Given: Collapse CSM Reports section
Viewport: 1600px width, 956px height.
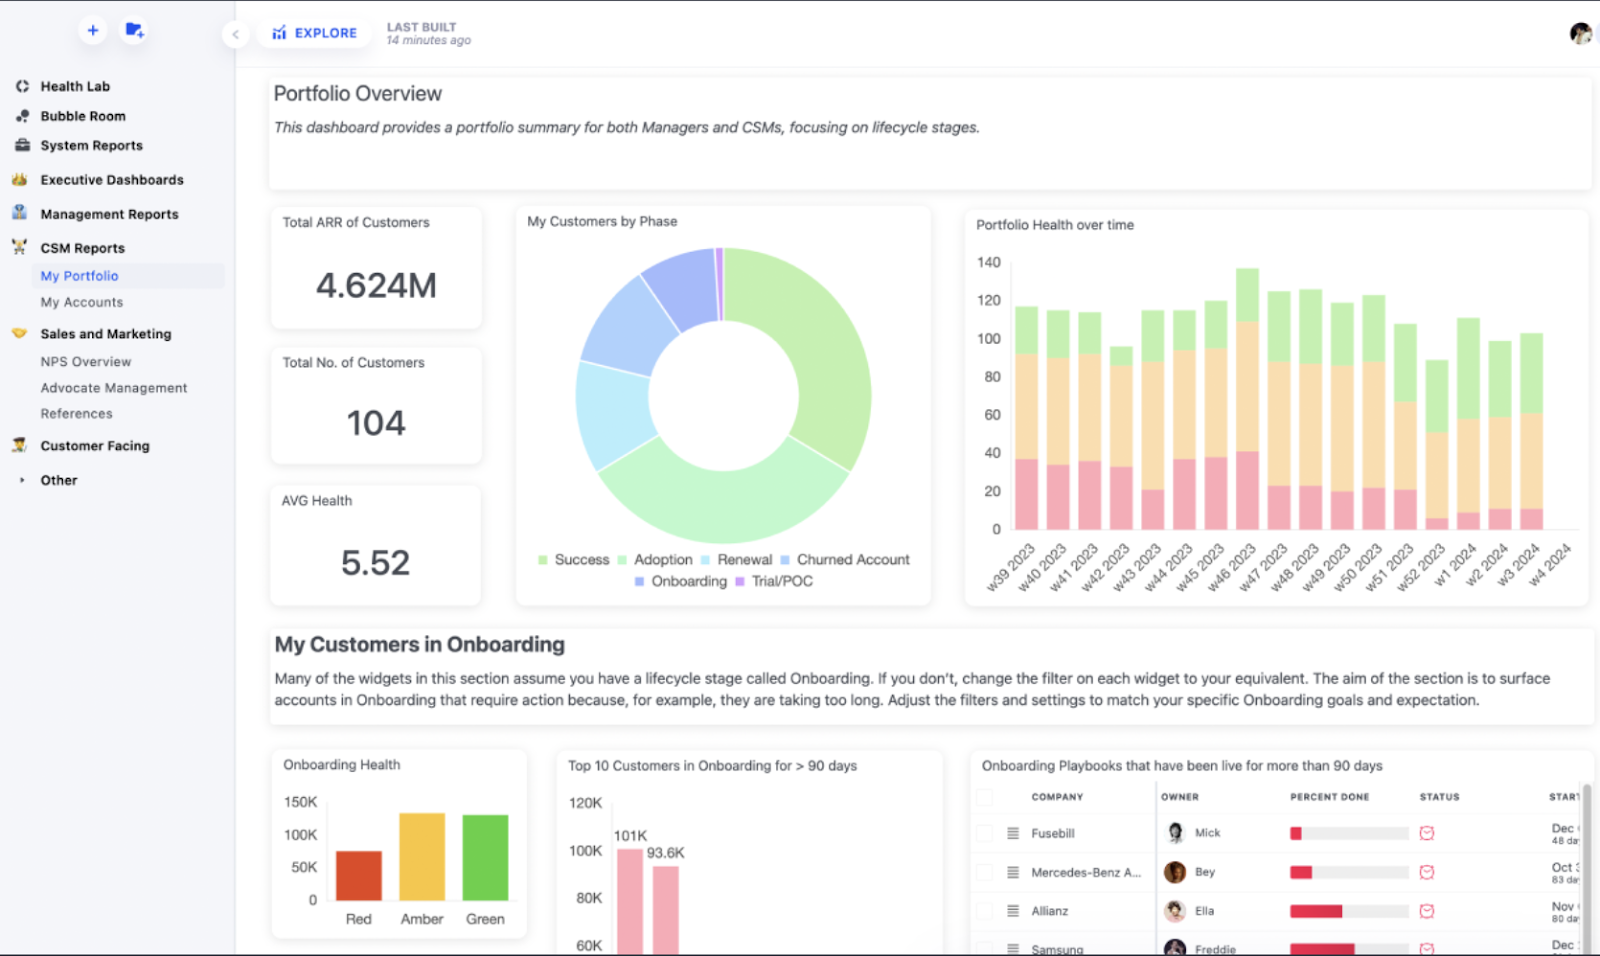Looking at the screenshot, I should [x=82, y=248].
